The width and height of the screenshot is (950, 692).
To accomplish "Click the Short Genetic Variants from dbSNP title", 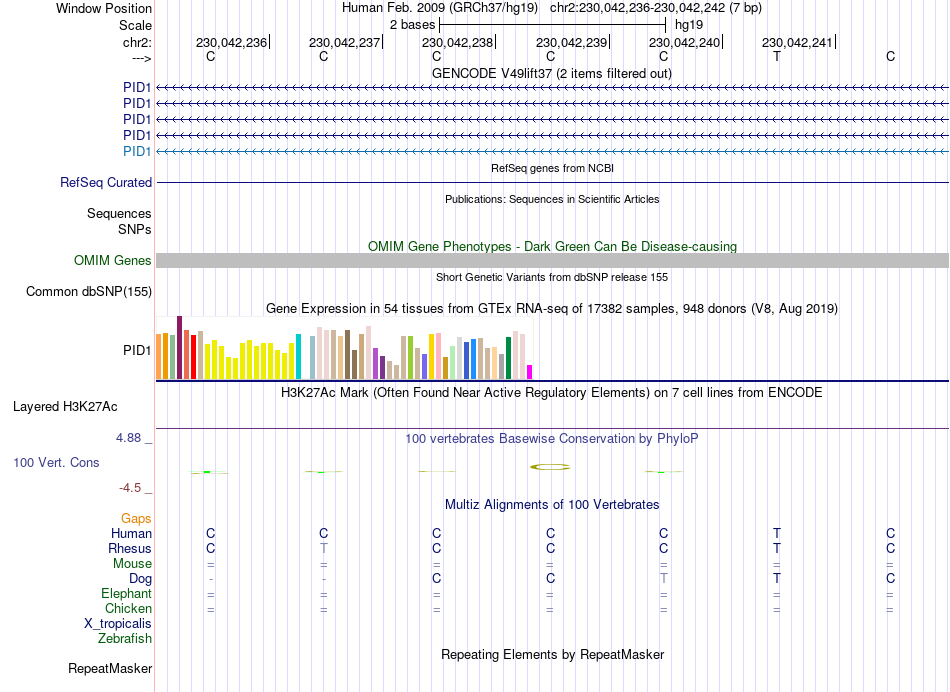I will point(552,277).
